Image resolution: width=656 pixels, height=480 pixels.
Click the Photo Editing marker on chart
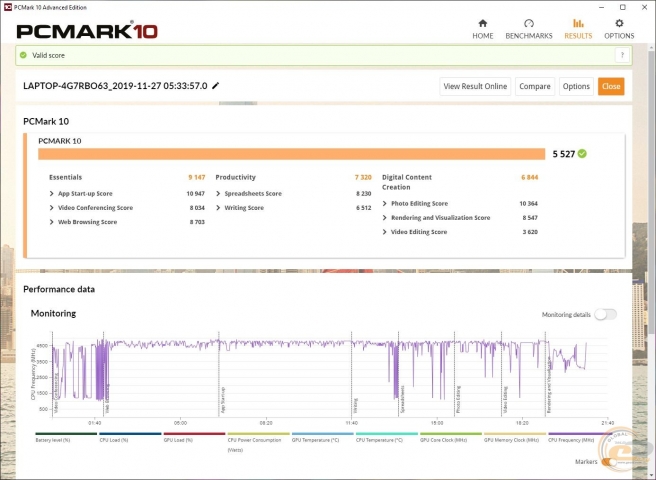[x=458, y=399]
